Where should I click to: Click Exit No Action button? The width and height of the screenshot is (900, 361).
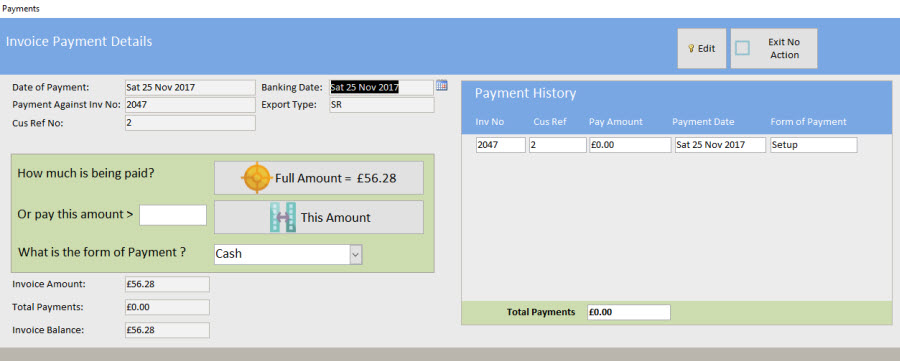coord(774,49)
